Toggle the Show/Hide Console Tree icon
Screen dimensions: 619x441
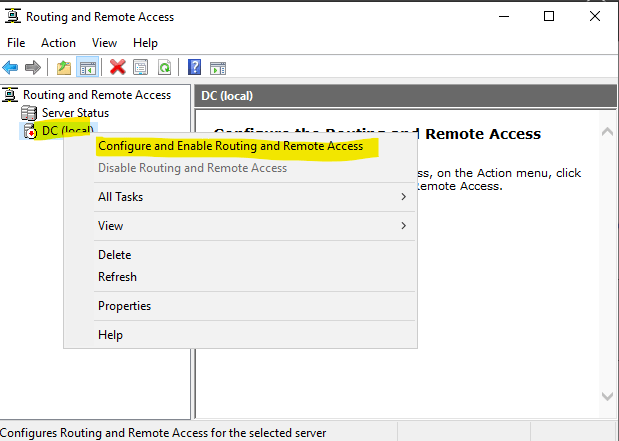(87, 67)
